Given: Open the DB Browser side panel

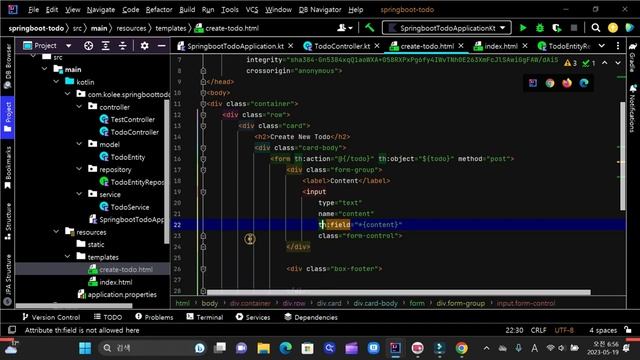Looking at the screenshot, I should click(x=7, y=67).
